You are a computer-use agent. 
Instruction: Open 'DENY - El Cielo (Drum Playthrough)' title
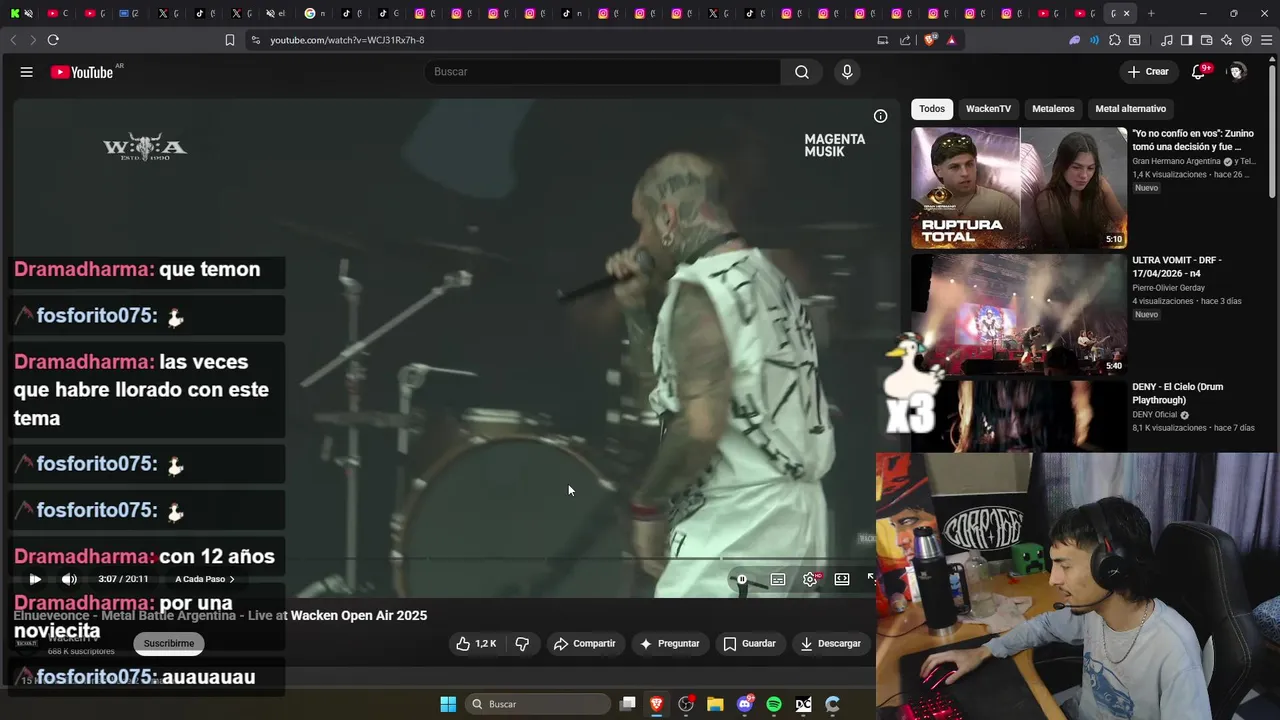1178,393
